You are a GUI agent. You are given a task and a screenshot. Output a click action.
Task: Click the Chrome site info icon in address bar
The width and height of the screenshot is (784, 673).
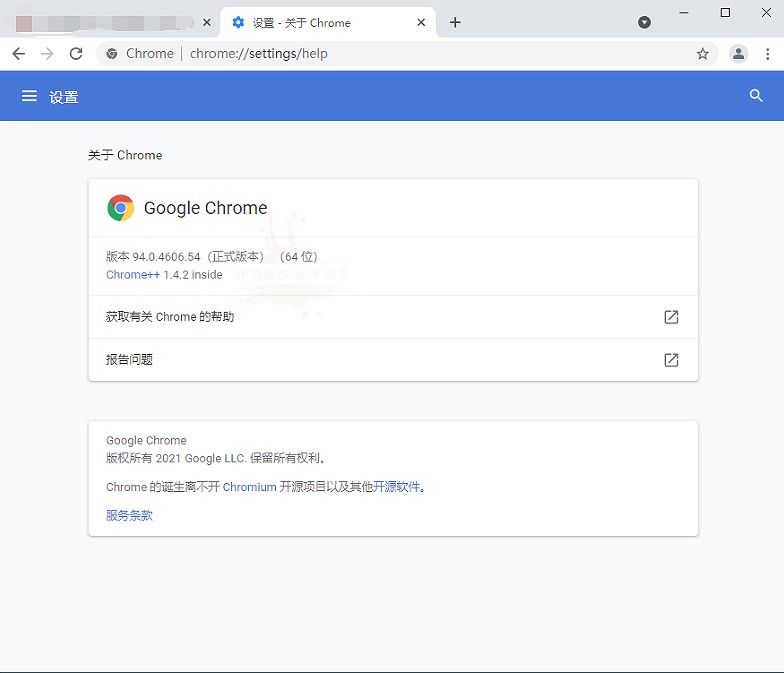point(112,54)
